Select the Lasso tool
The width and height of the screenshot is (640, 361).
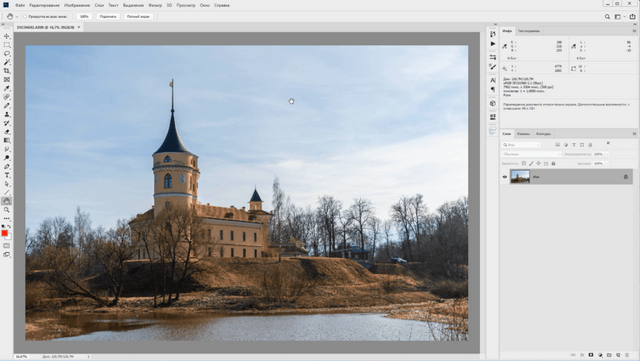tap(7, 53)
